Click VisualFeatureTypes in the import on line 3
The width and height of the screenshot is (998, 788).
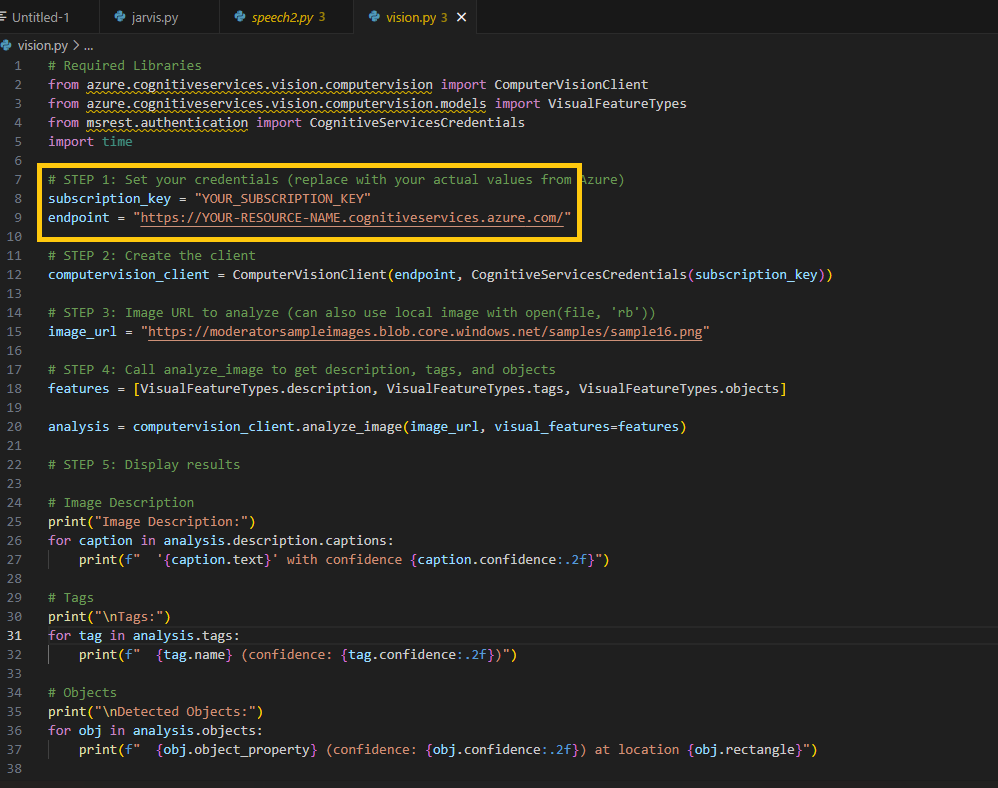coord(617,104)
